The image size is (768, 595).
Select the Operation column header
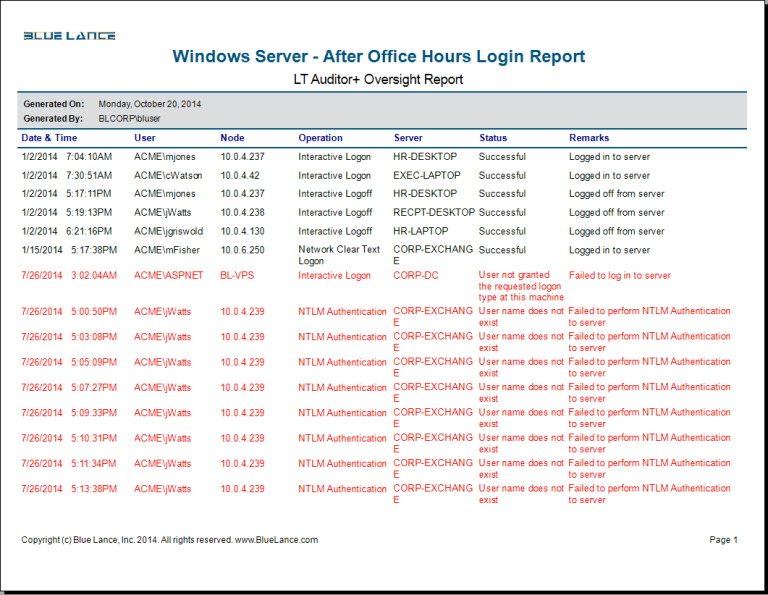(x=320, y=138)
